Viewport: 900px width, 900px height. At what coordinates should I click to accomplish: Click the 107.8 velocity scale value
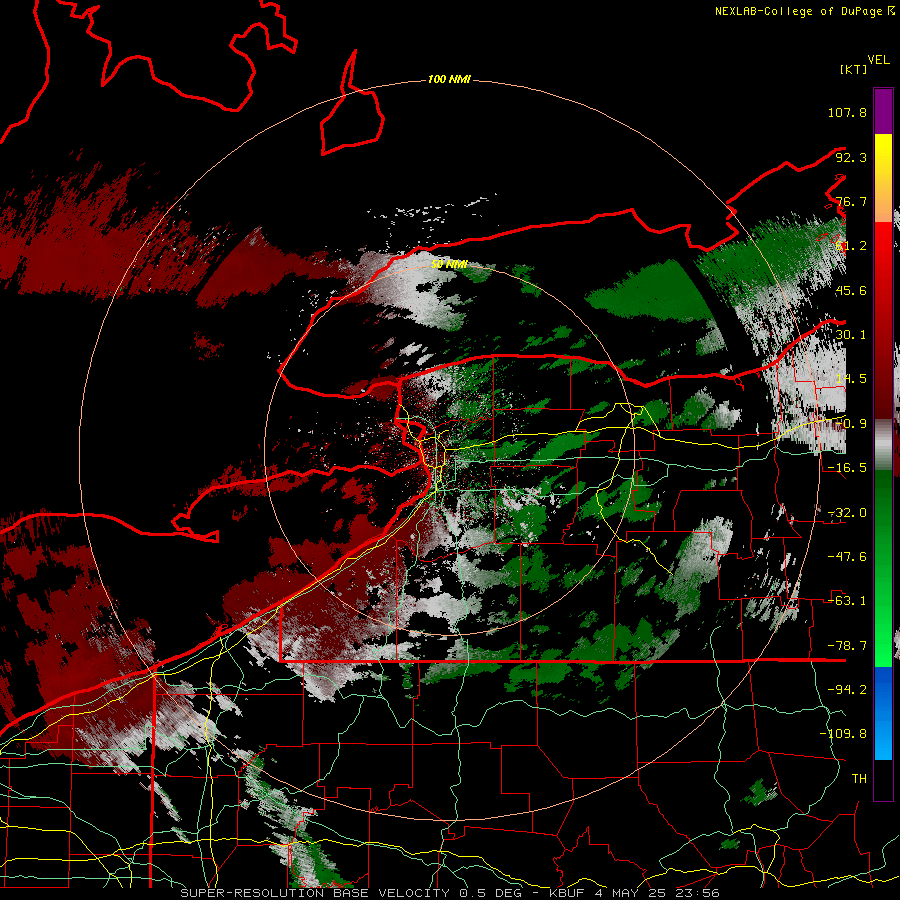click(x=847, y=112)
